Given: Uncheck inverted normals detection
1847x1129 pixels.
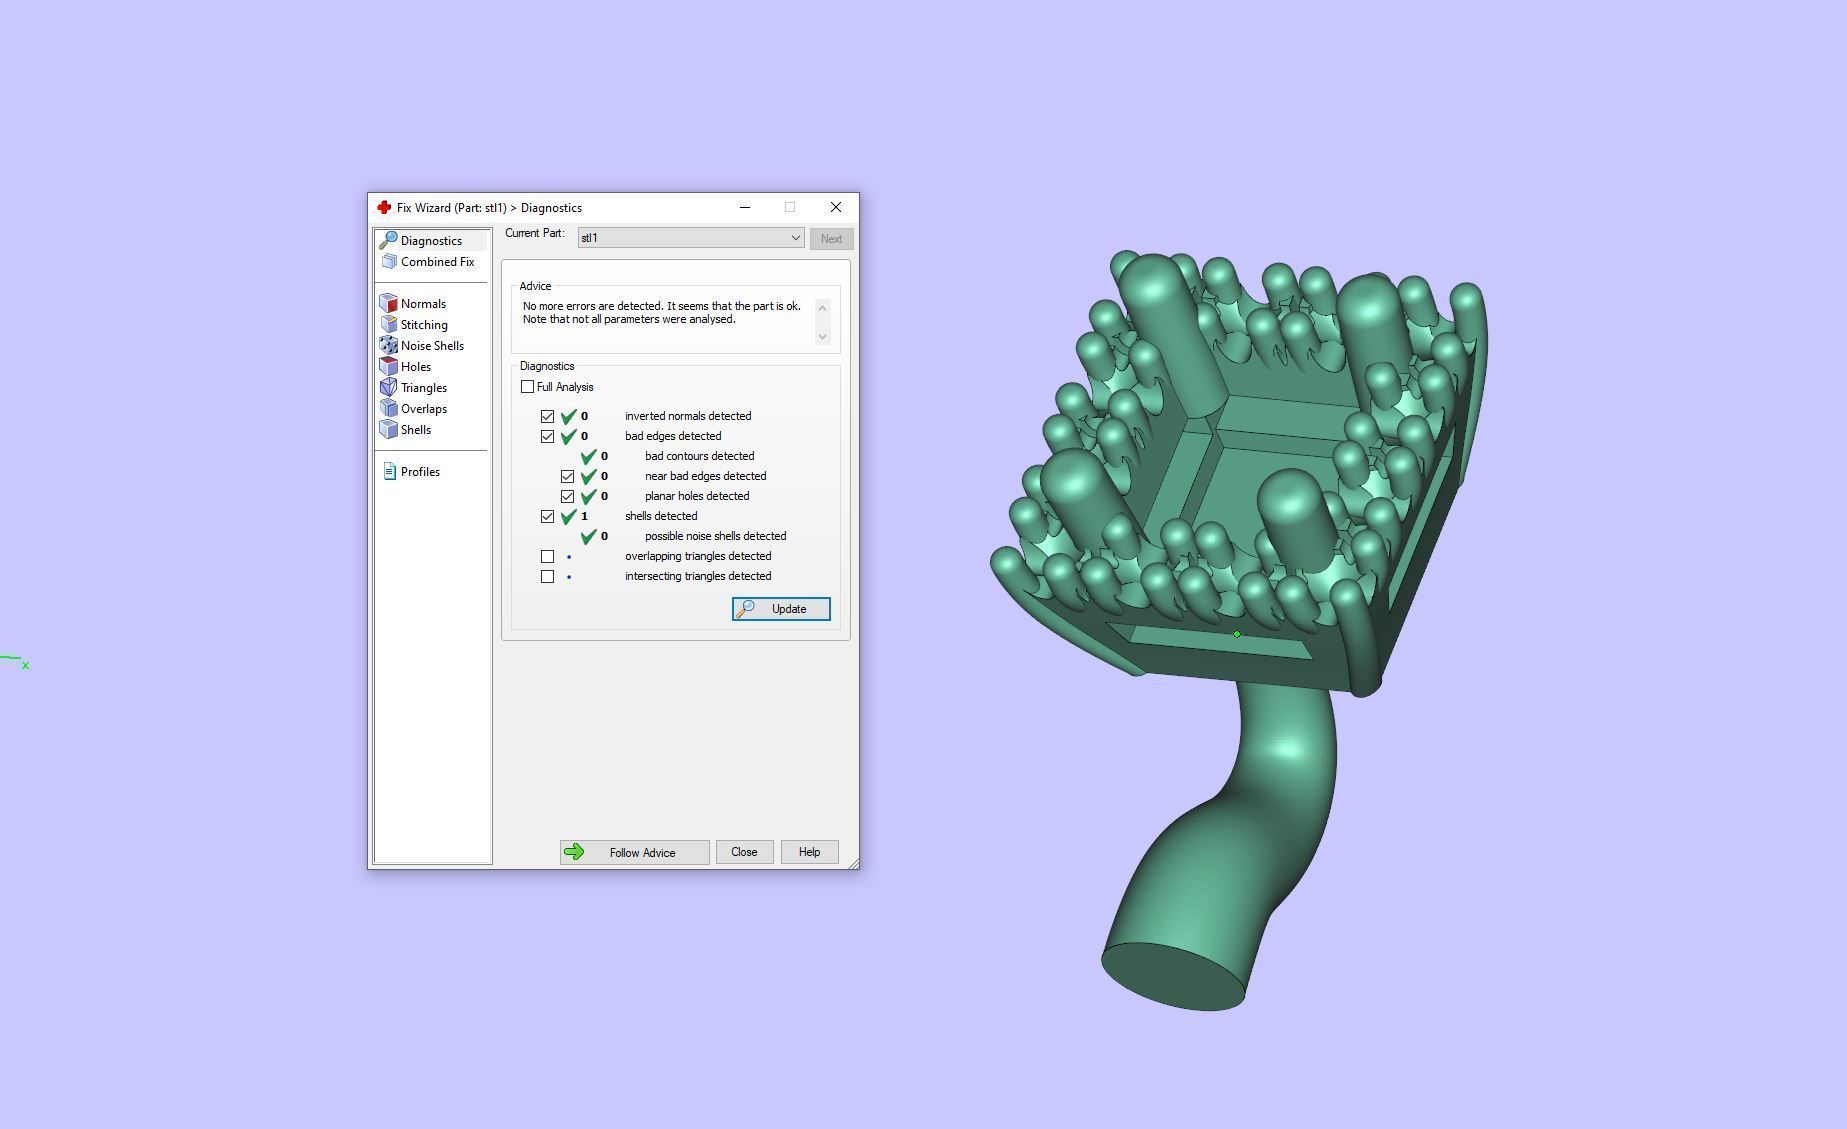Looking at the screenshot, I should [547, 416].
